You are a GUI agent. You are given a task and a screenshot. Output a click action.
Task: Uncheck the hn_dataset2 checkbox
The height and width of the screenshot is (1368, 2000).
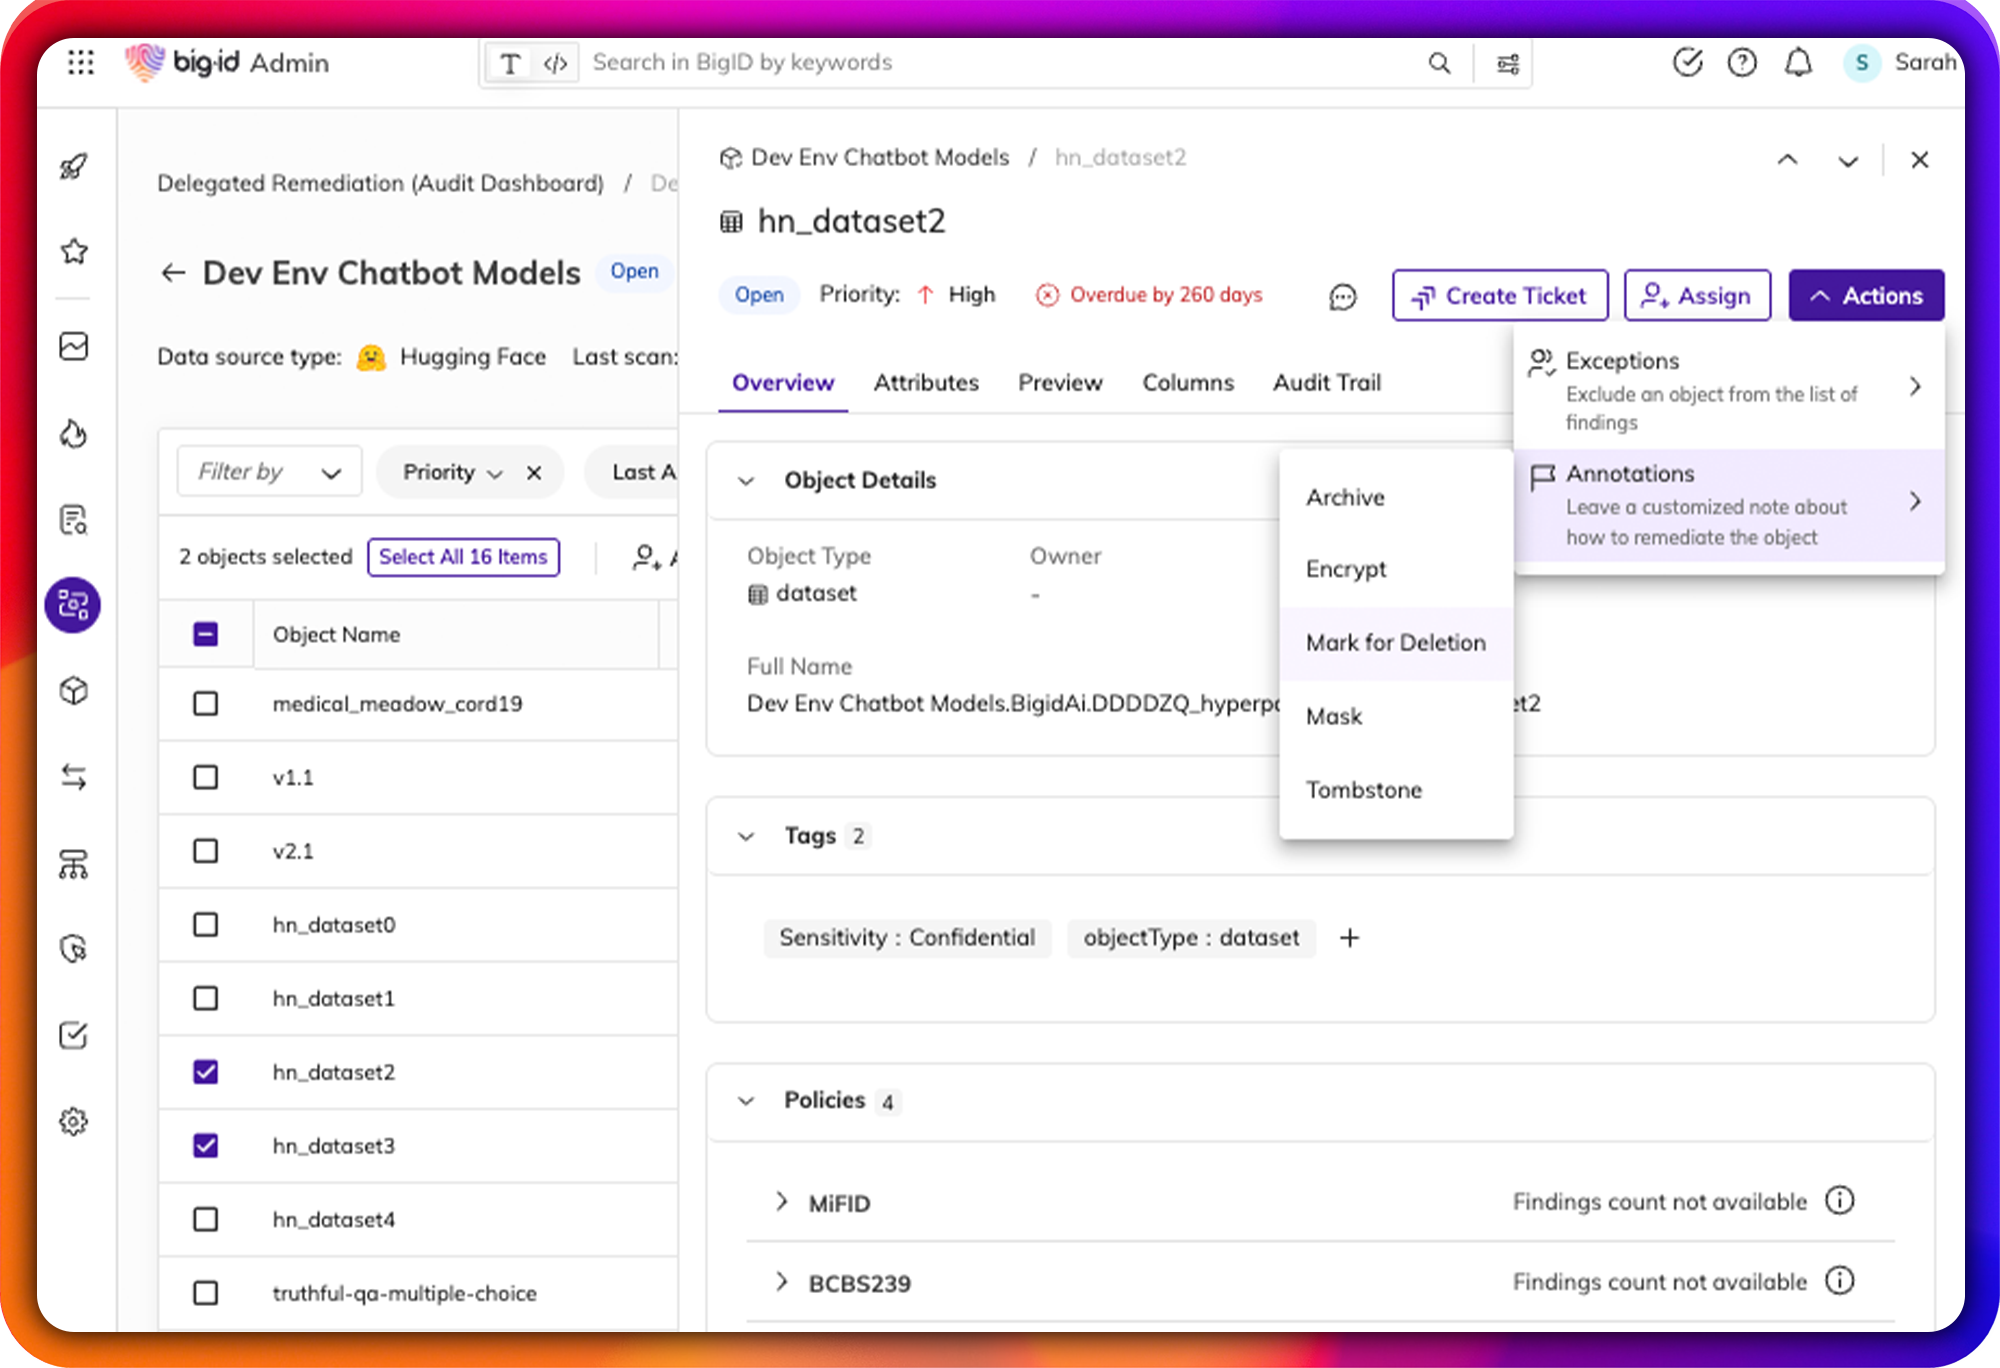pyautogui.click(x=206, y=1072)
